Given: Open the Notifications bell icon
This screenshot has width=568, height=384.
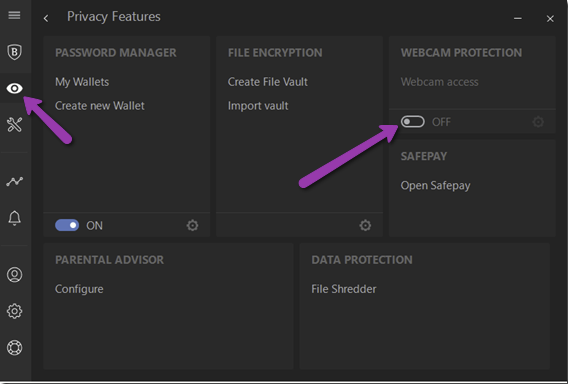Looking at the screenshot, I should (14, 218).
